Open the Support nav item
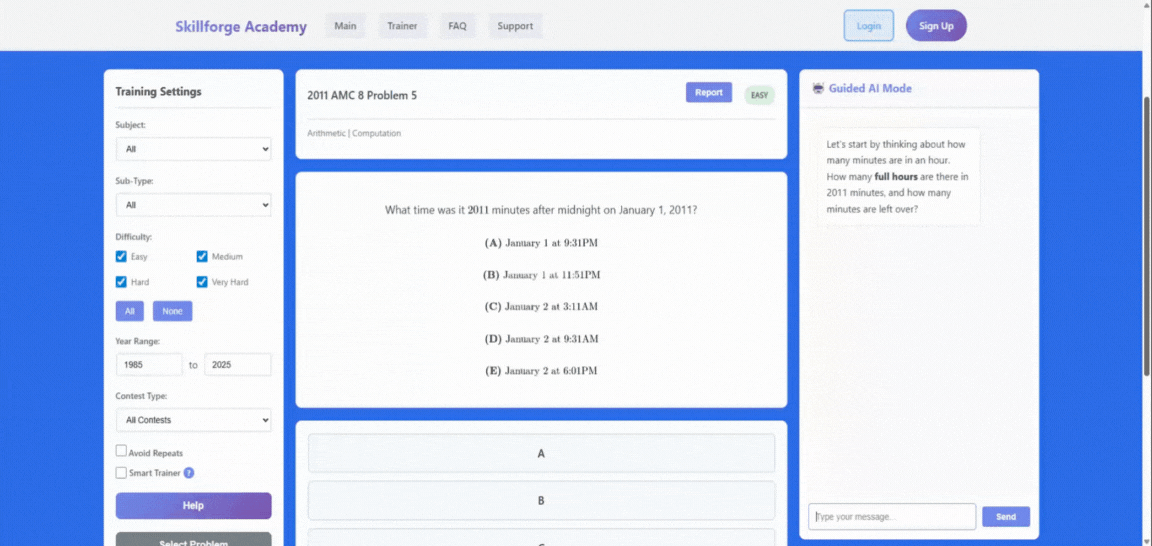The image size is (1152, 546). pos(515,26)
